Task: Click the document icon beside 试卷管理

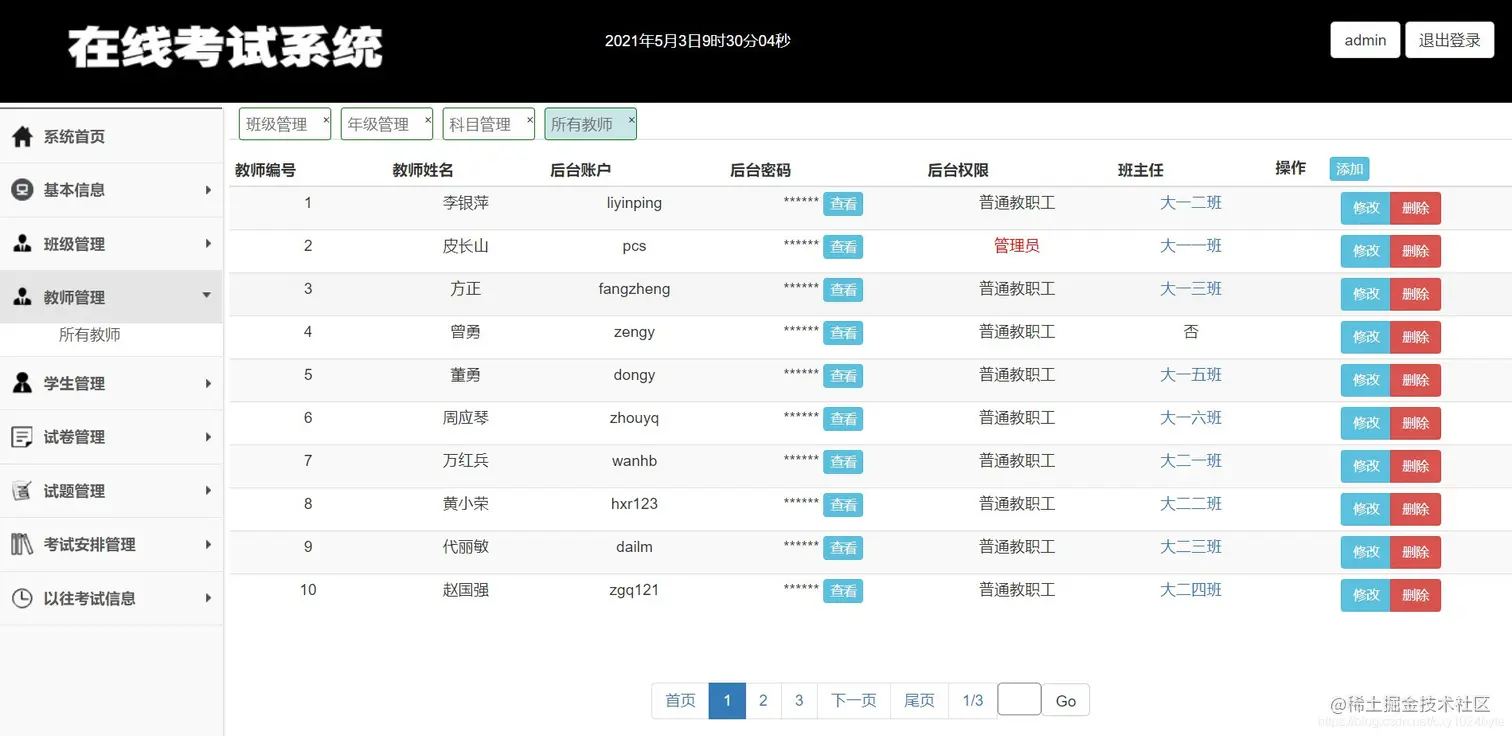Action: tap(22, 437)
